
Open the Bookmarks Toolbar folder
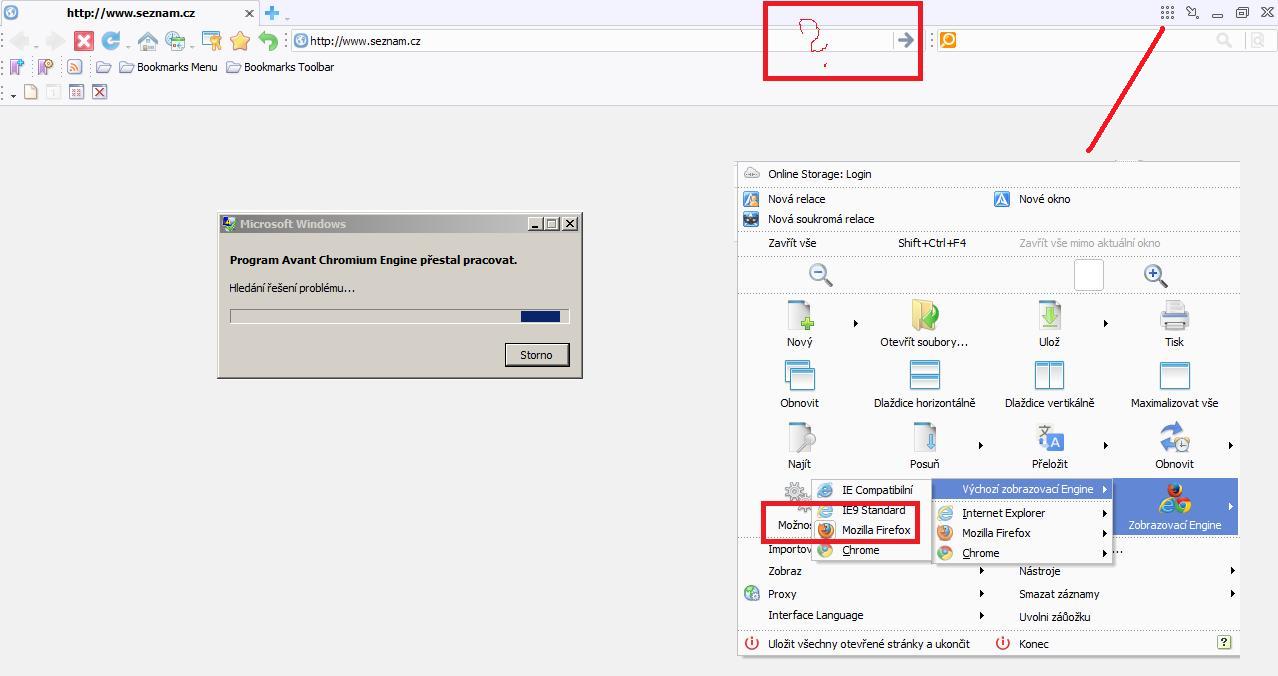click(280, 67)
